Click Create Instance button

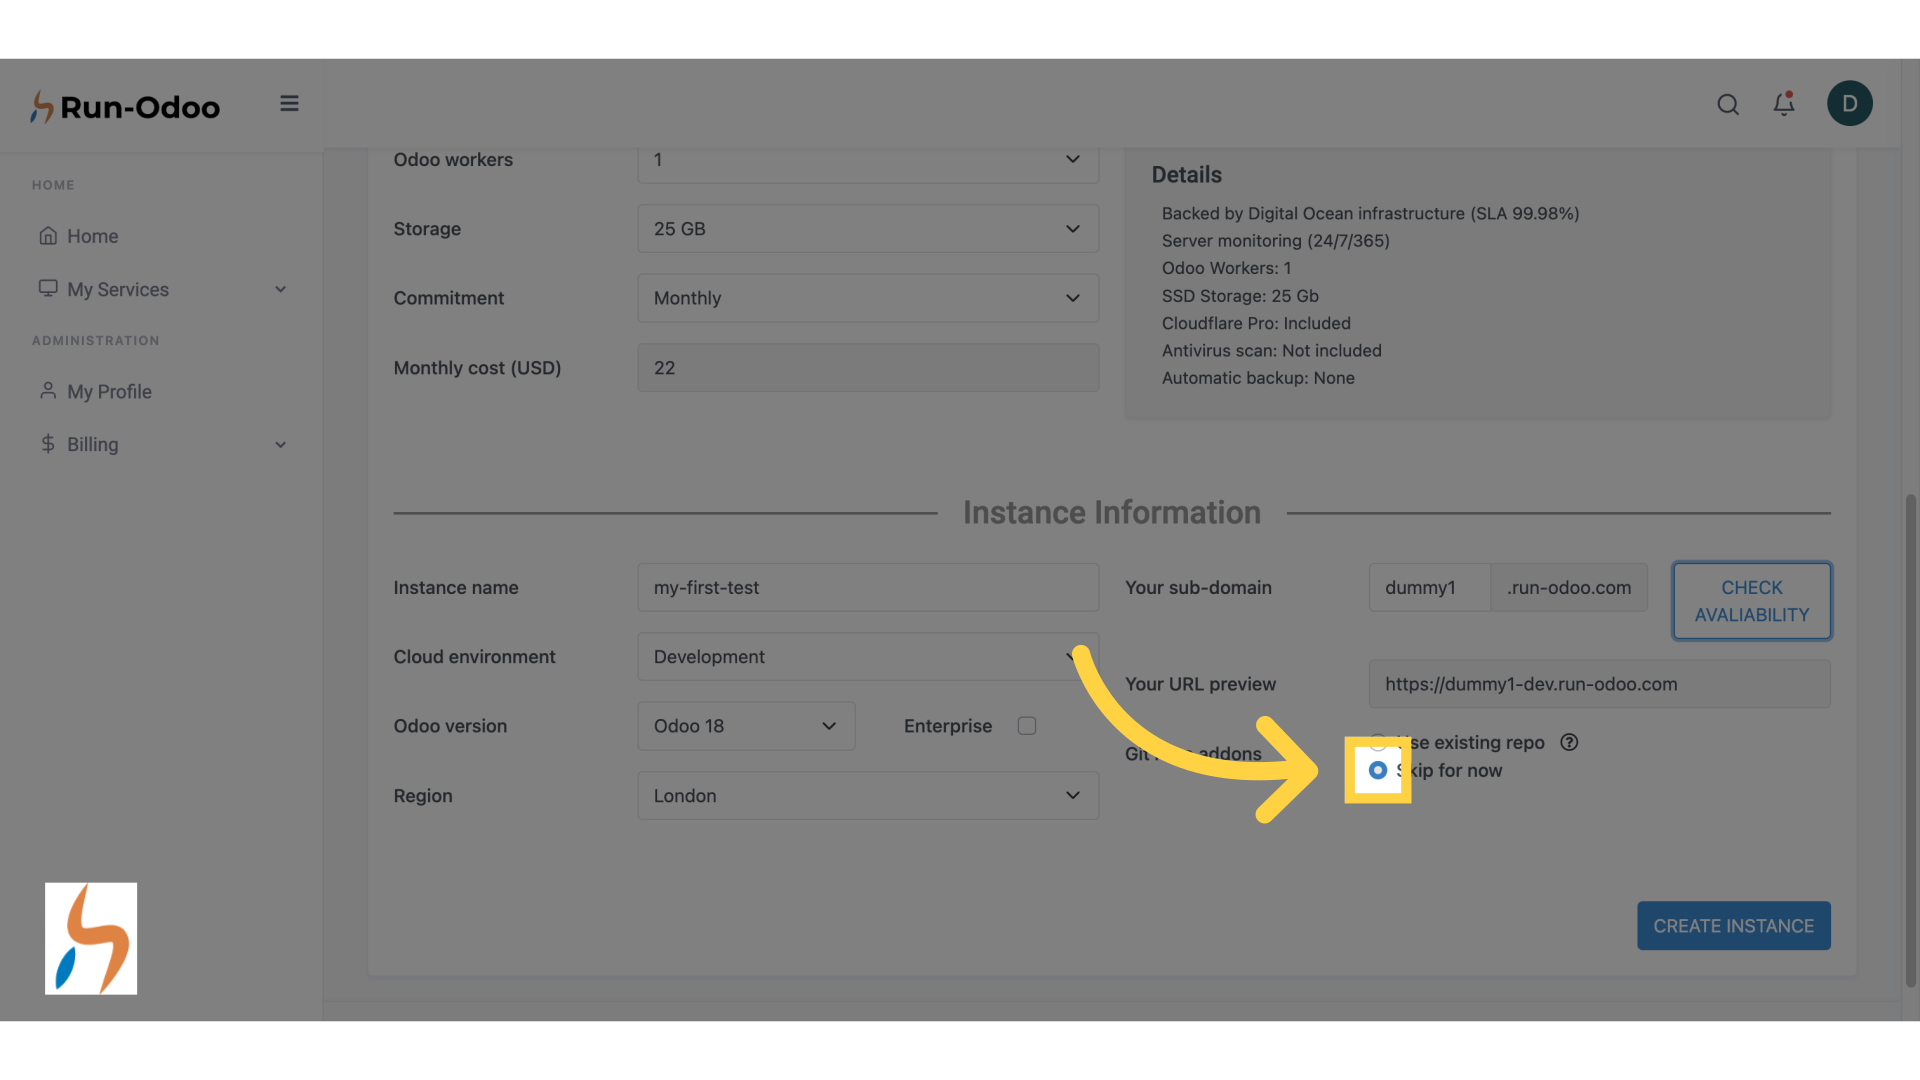(x=1733, y=926)
